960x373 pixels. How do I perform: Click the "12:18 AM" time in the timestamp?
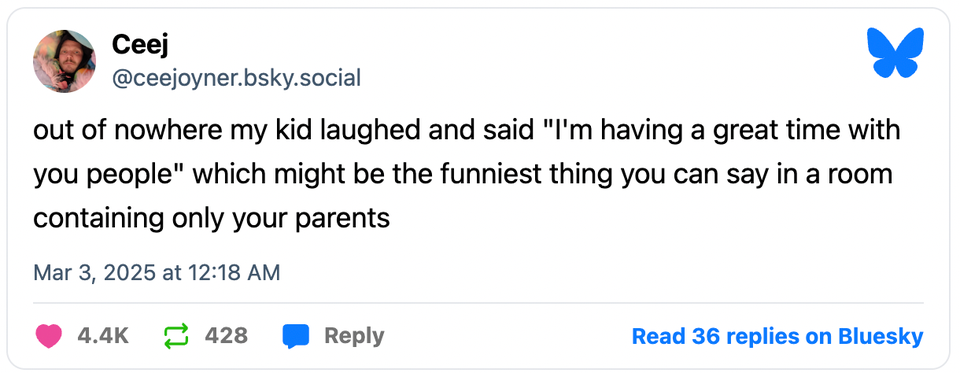238,272
